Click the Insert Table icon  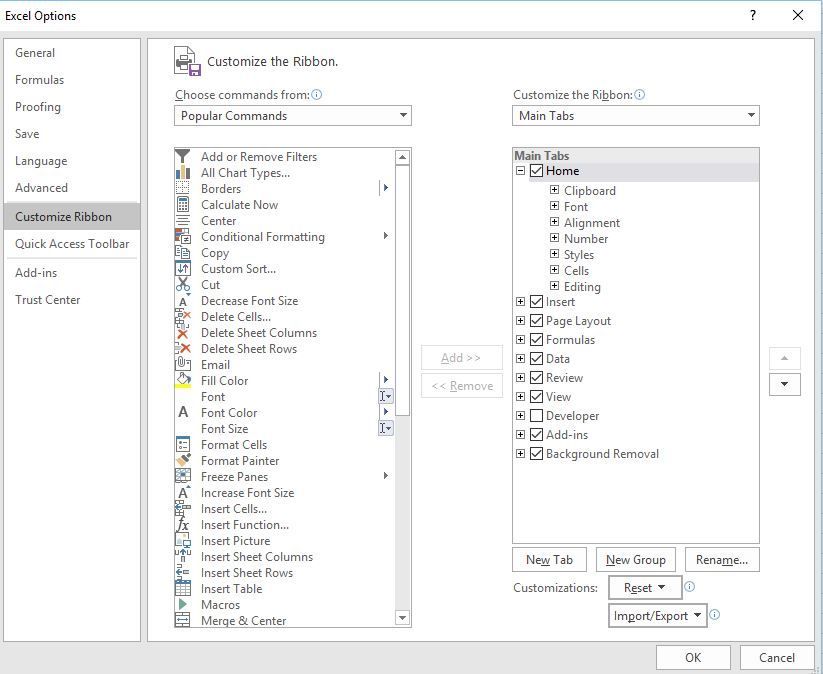click(183, 588)
